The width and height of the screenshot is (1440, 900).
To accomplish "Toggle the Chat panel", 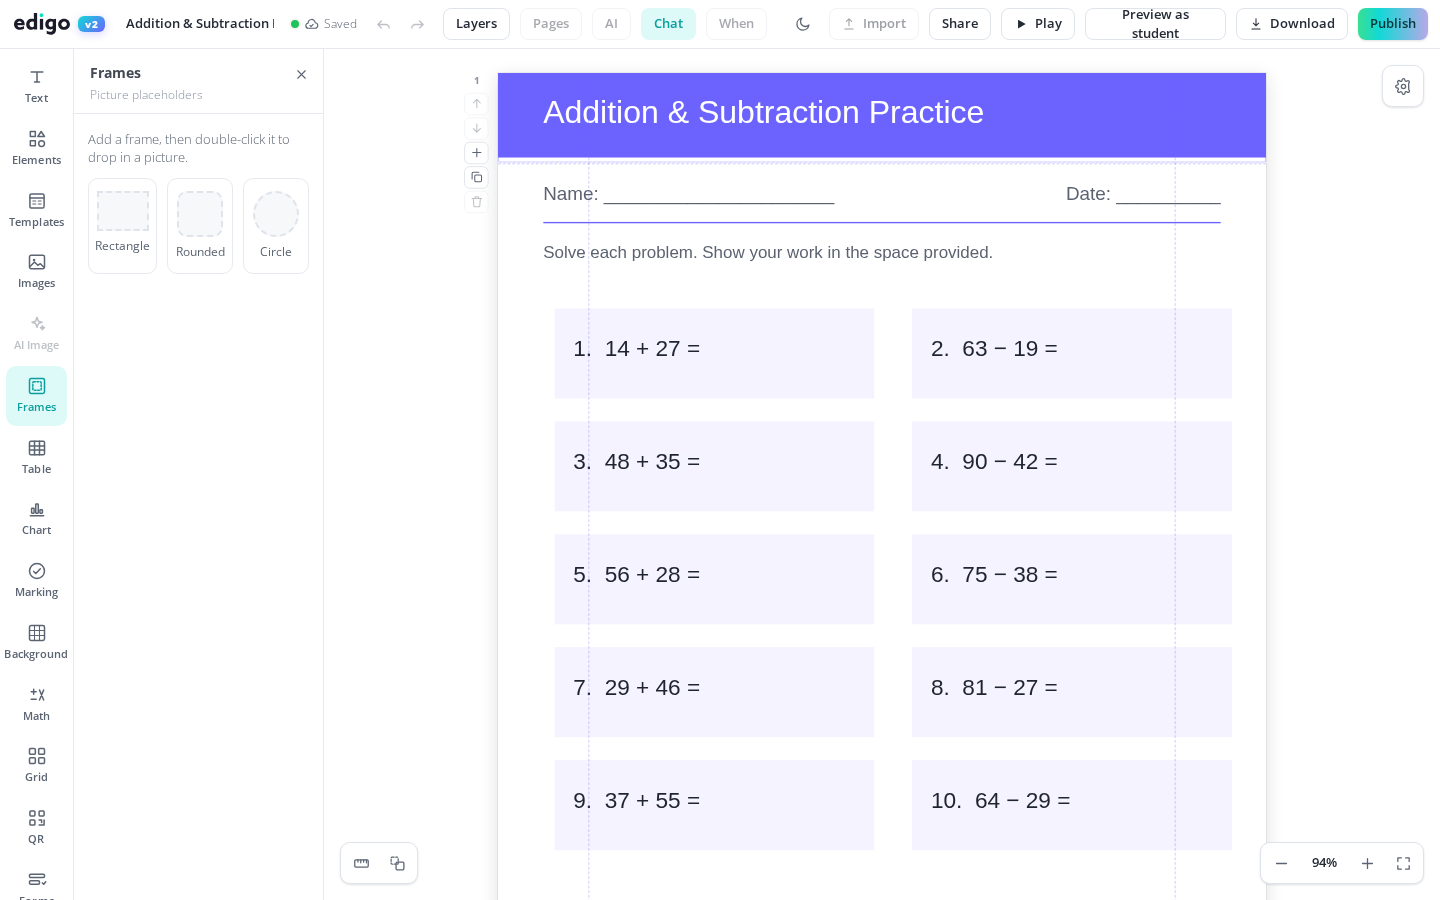I will [668, 24].
